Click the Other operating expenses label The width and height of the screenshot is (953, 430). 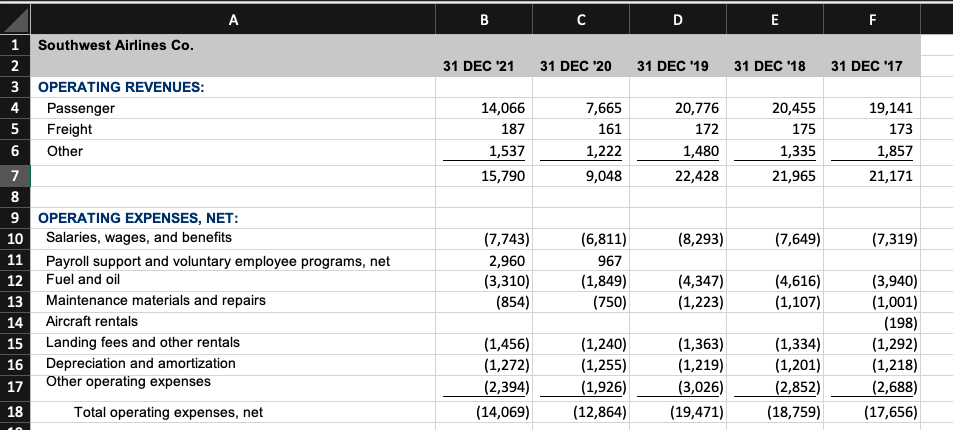coord(129,381)
